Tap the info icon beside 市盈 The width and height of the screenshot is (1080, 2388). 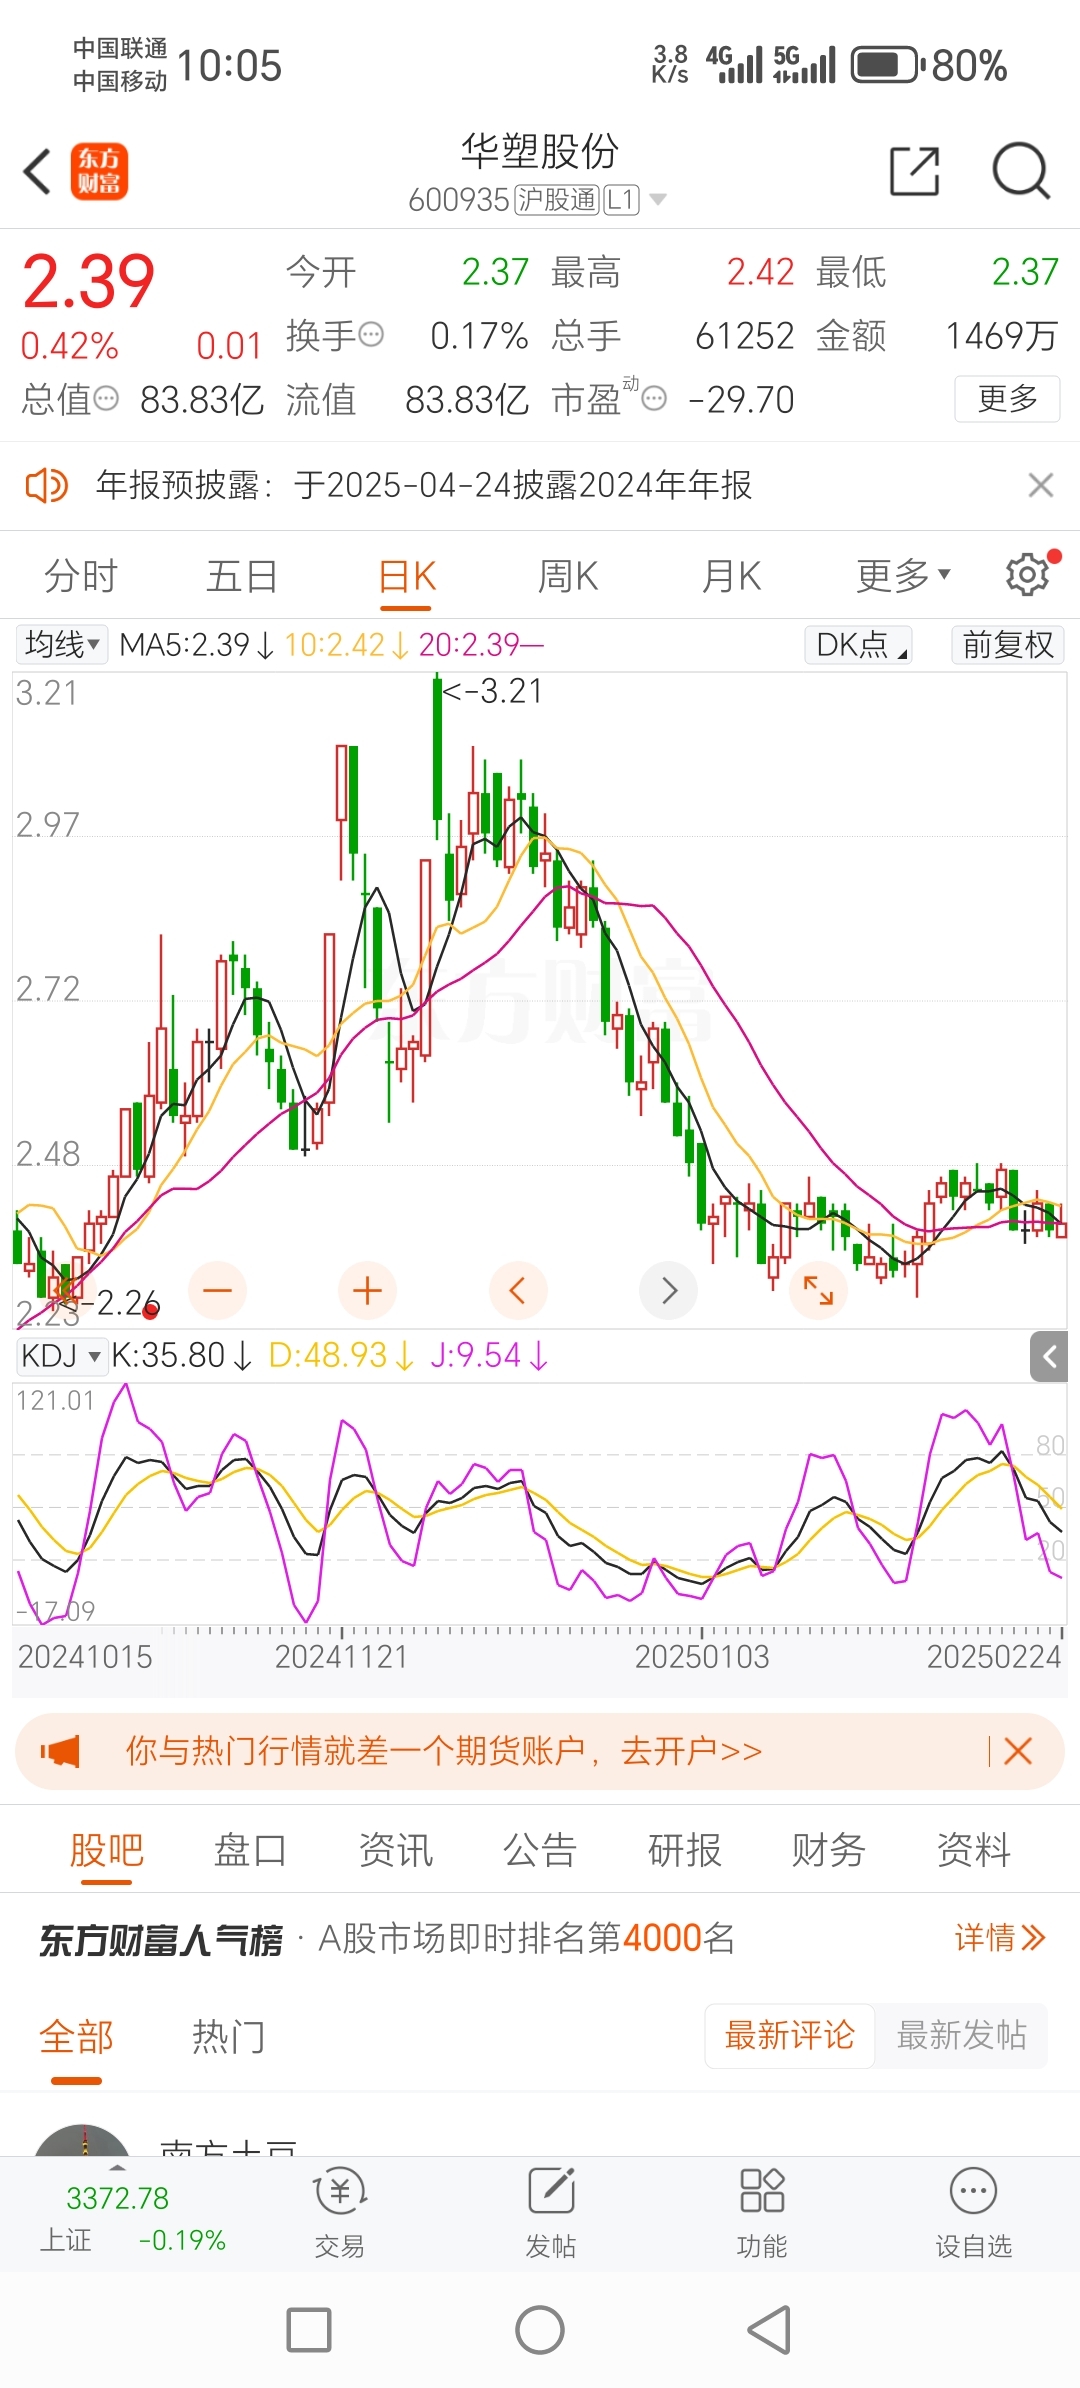tap(654, 399)
